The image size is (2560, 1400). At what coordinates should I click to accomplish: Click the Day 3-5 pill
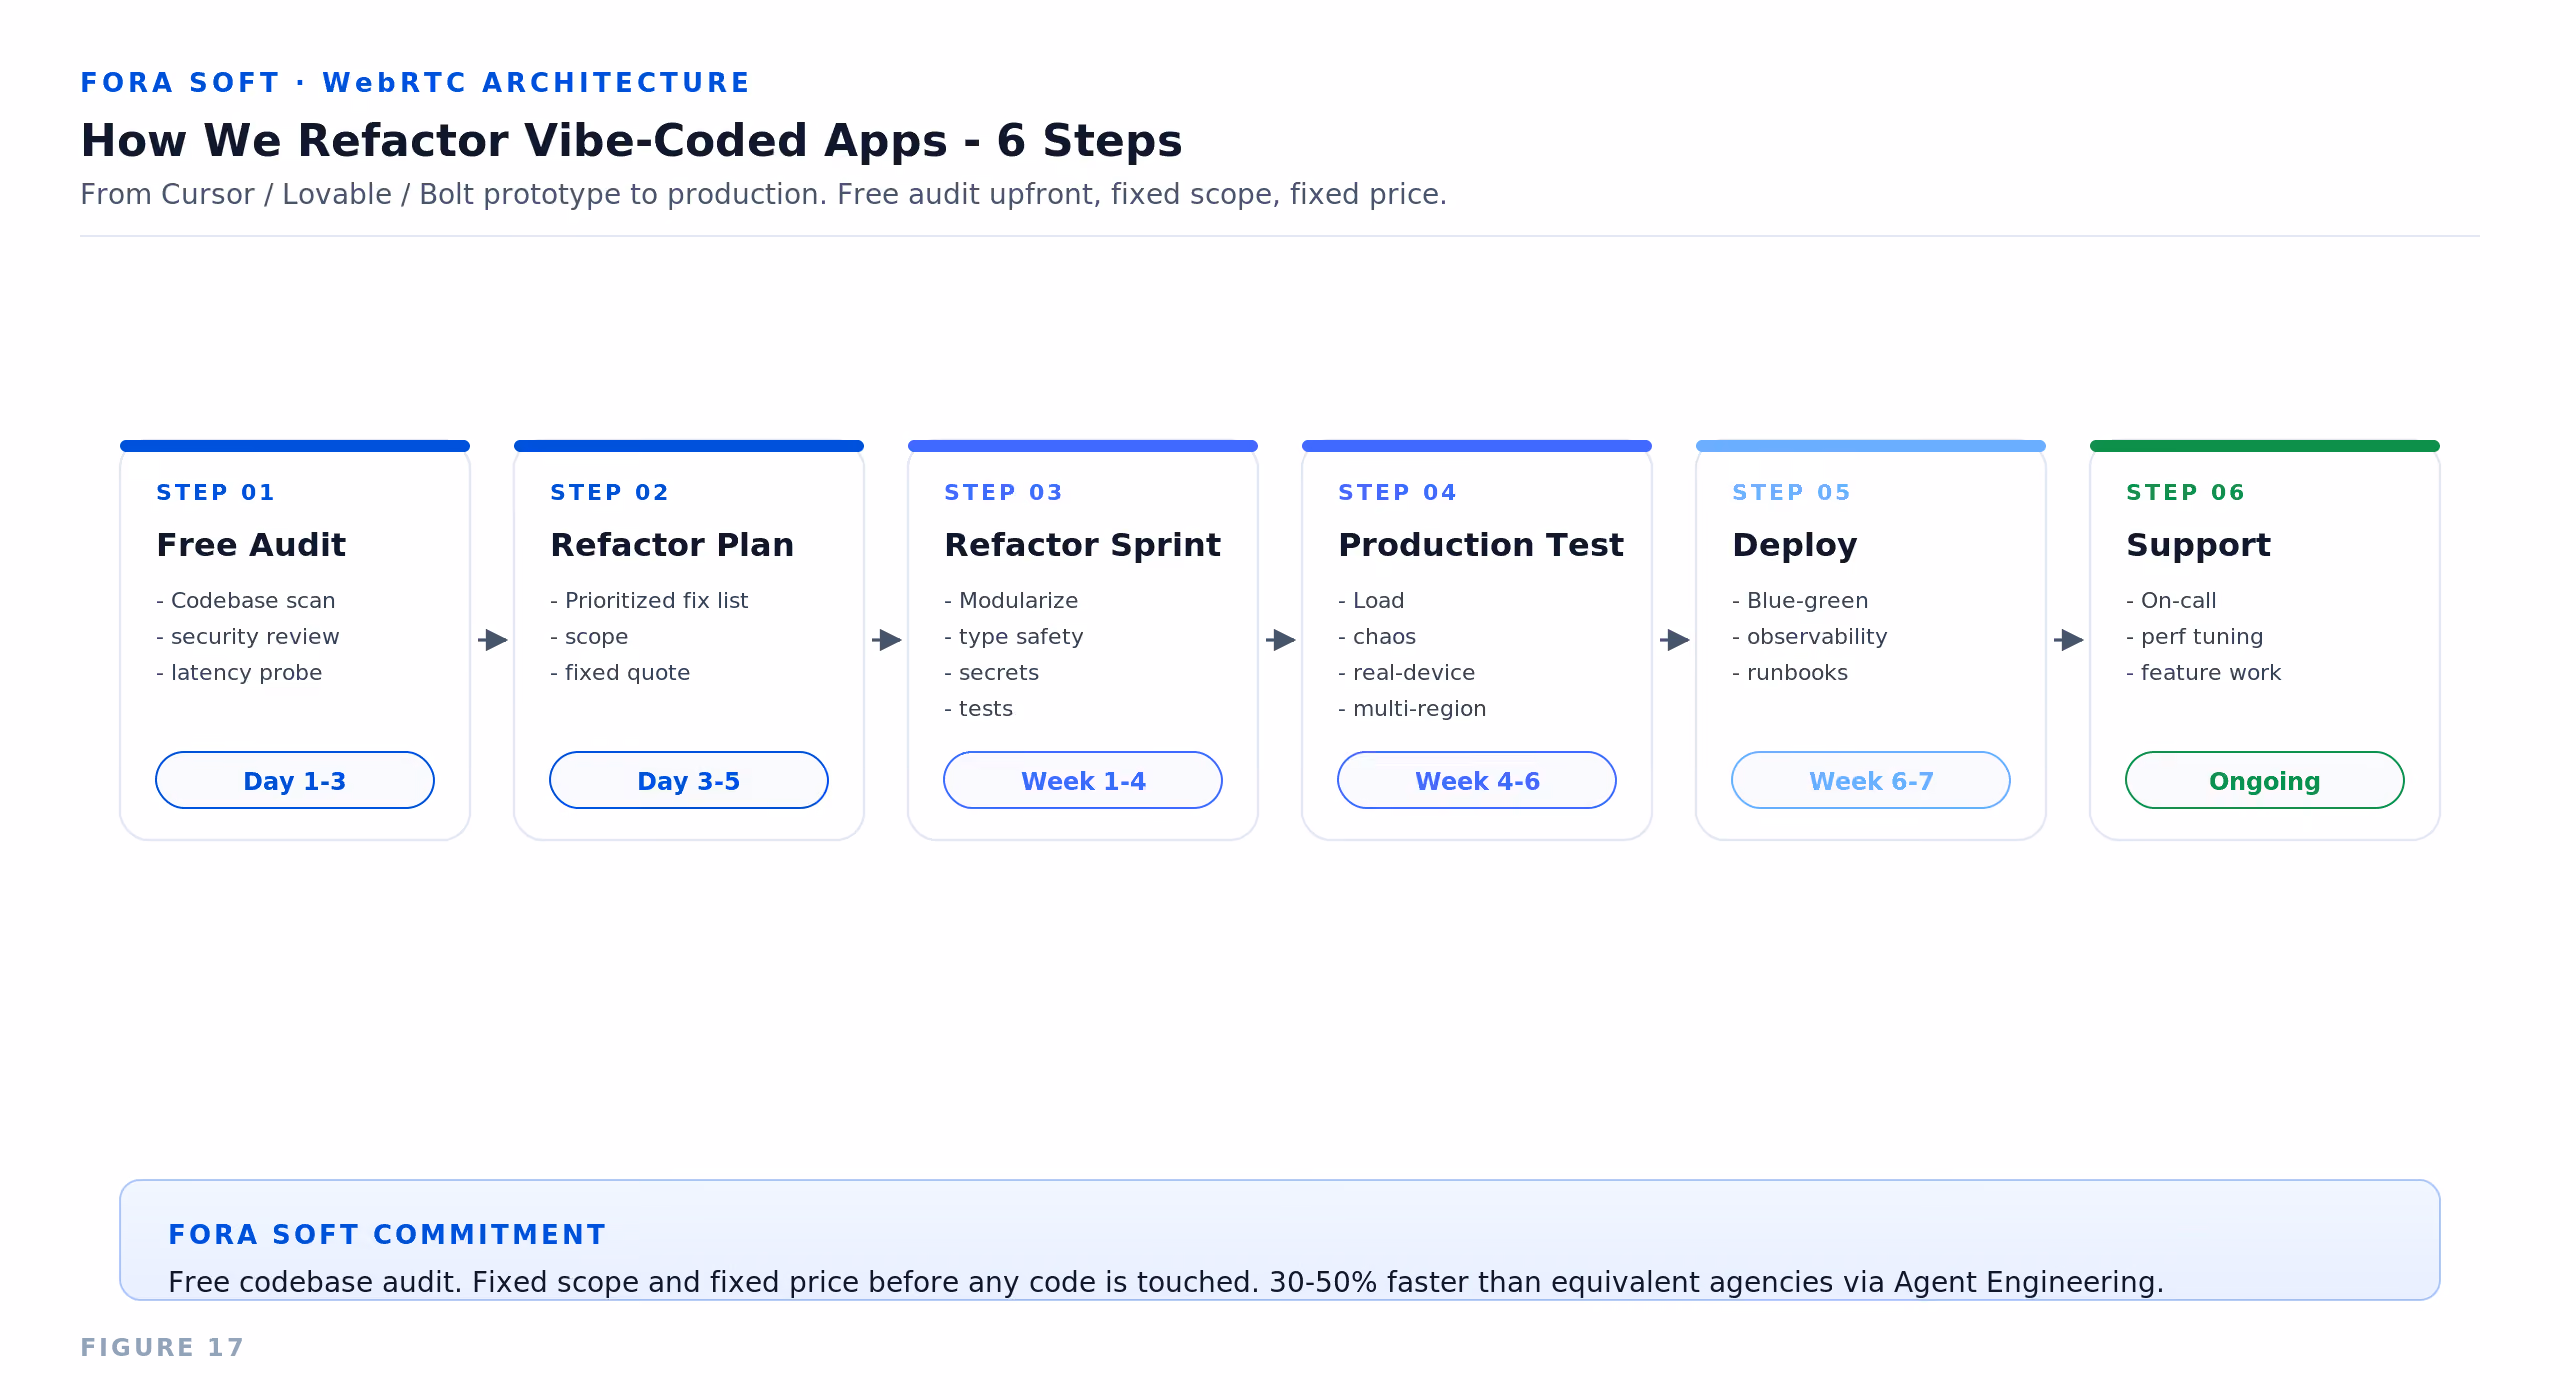click(x=689, y=780)
